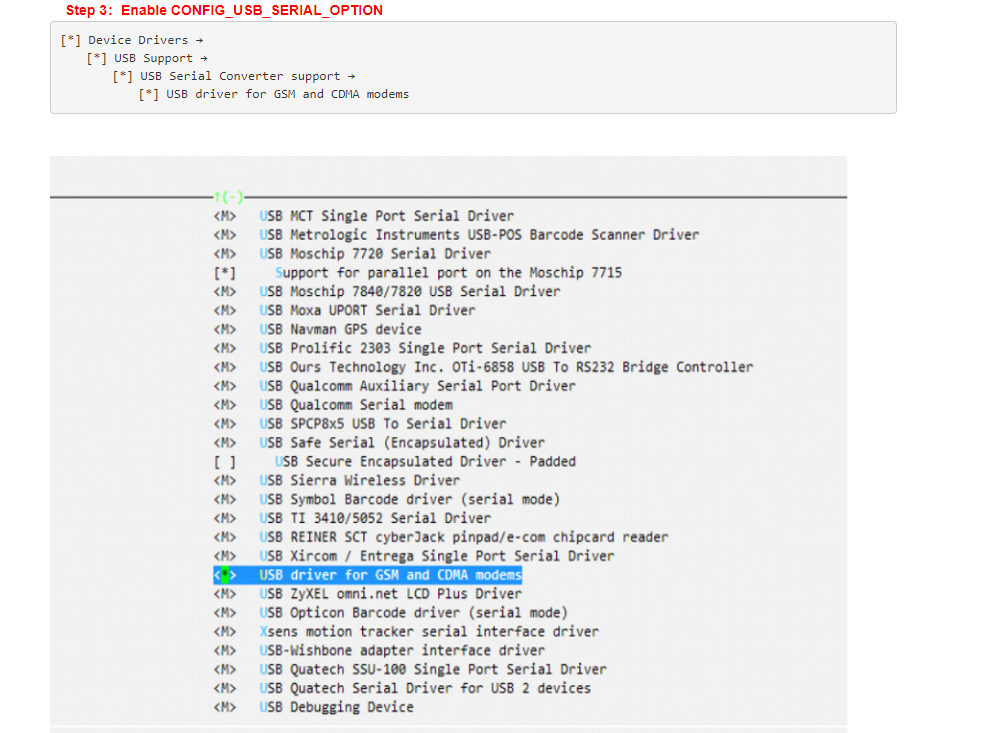Select USB Quatech Serial Driver for USB 2 devices row
This screenshot has width=987, height=733.
coord(402,688)
